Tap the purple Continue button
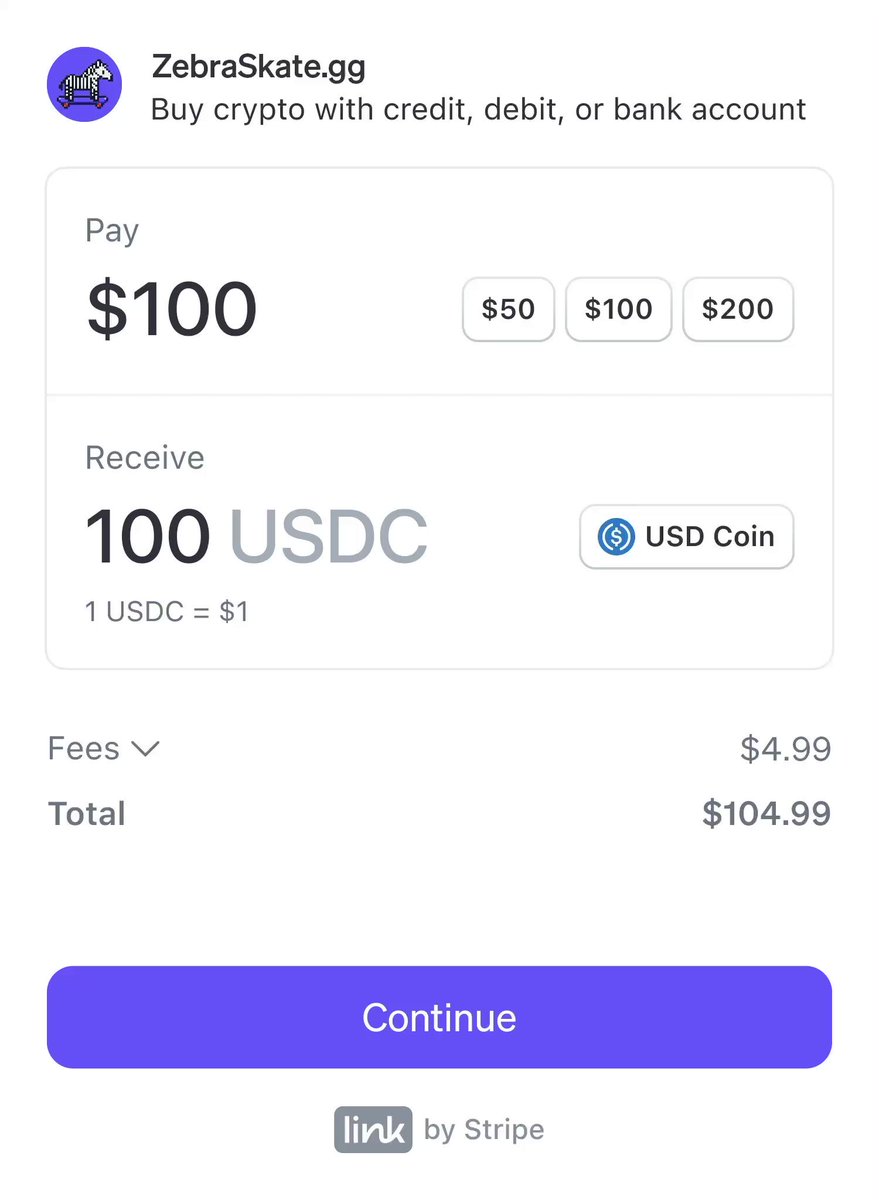The image size is (879, 1200). click(x=439, y=1017)
